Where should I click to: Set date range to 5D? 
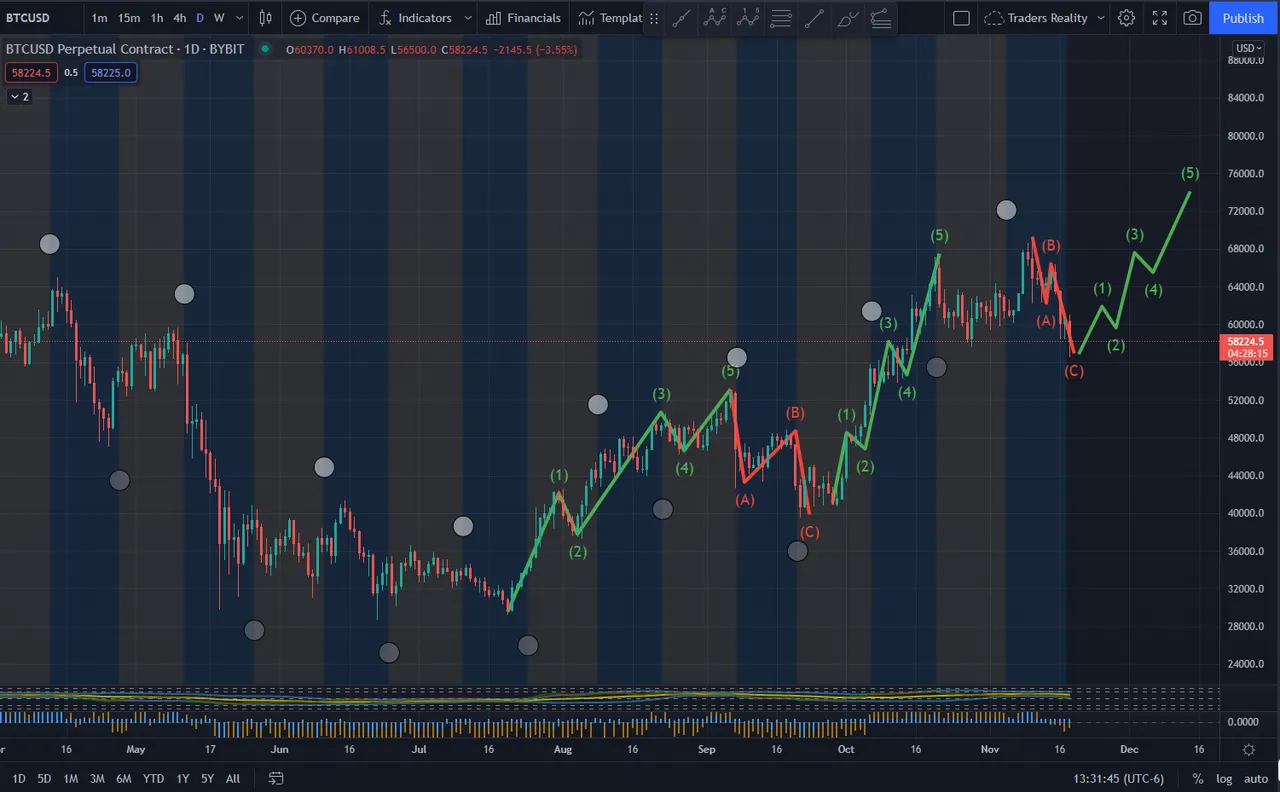44,778
